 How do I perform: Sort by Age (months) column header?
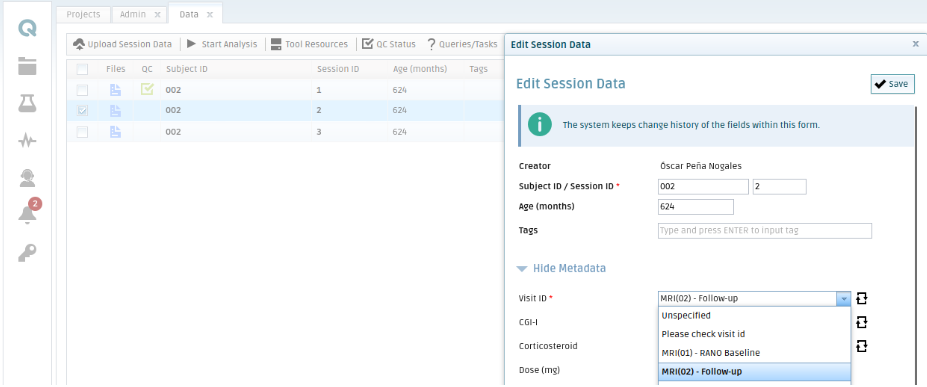(x=420, y=69)
